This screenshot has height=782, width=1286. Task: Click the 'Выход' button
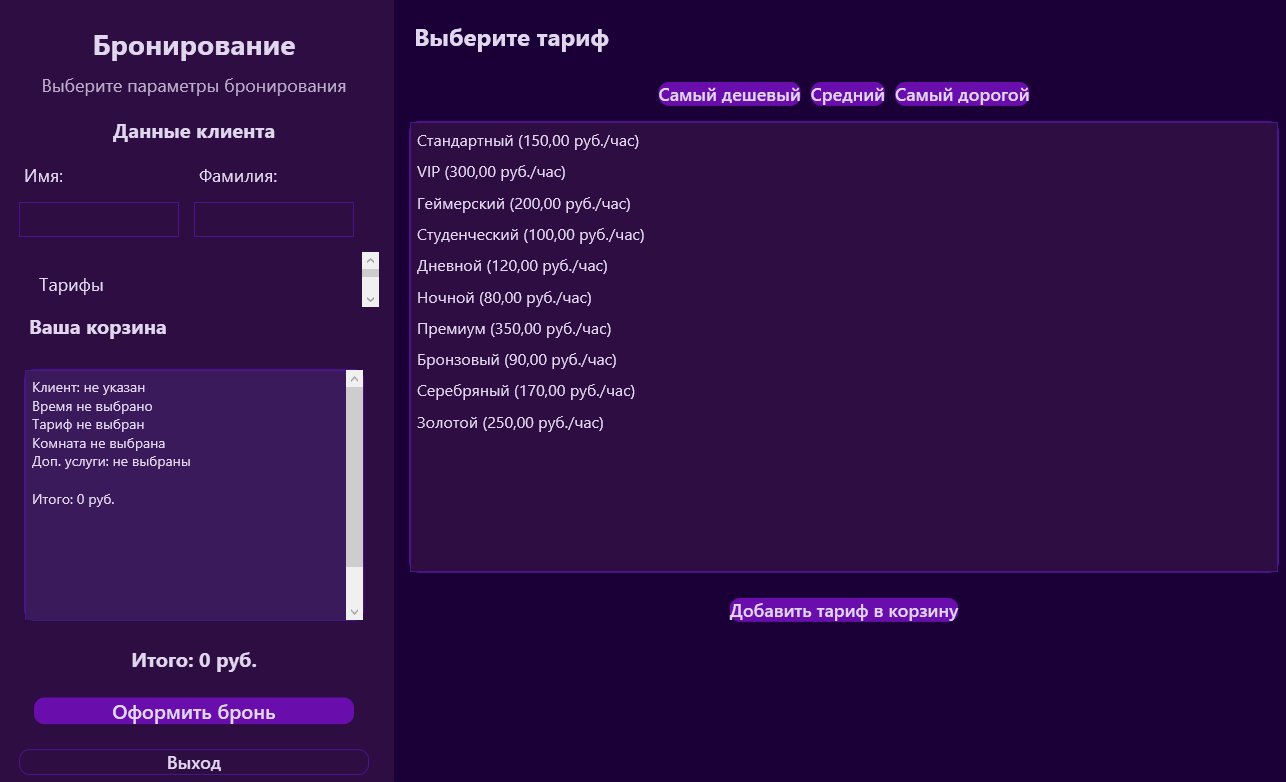(194, 761)
